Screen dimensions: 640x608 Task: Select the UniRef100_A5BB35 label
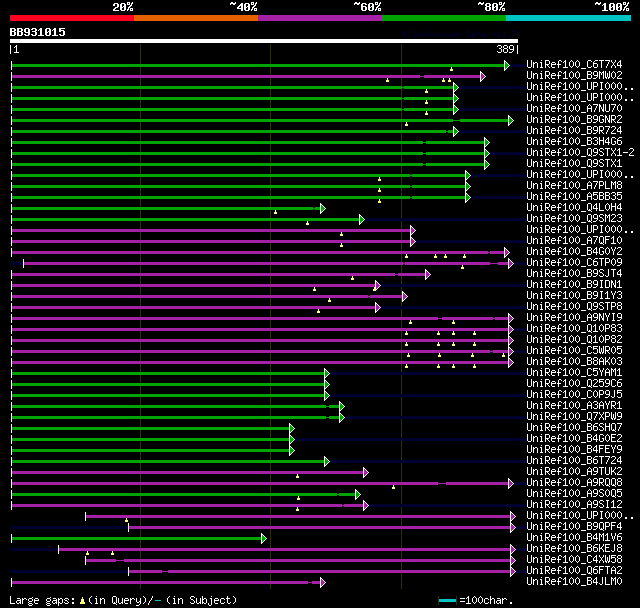(574, 197)
